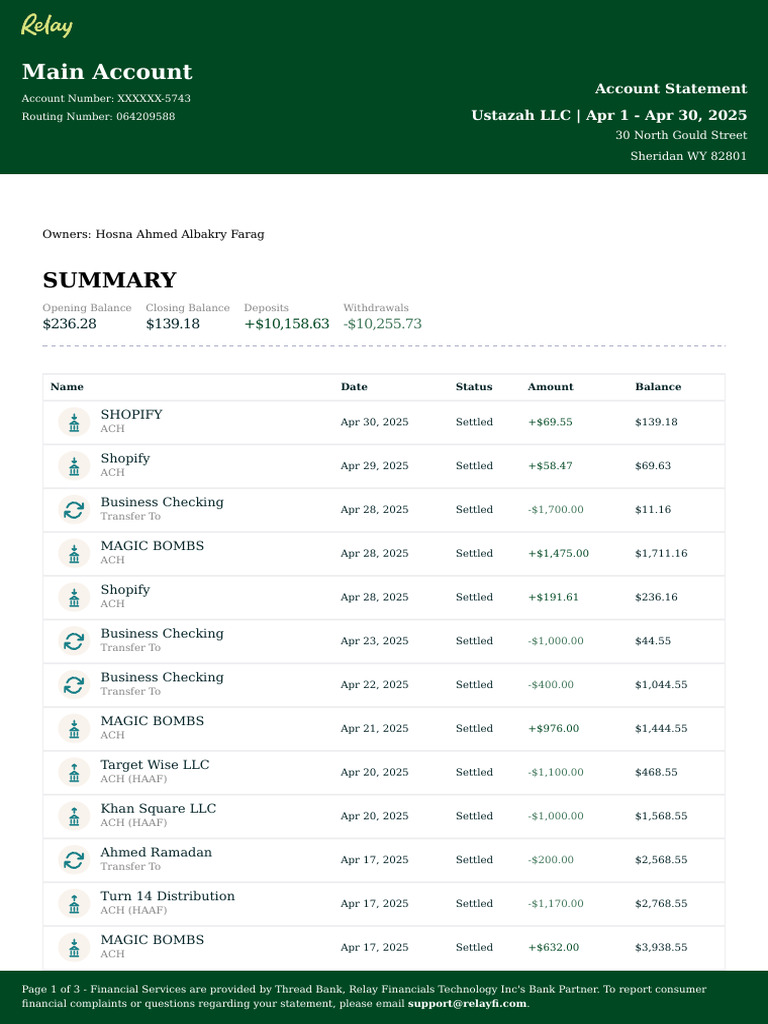Select the Sheridan WY 82801 line
The height and width of the screenshot is (1024, 768).
688,156
